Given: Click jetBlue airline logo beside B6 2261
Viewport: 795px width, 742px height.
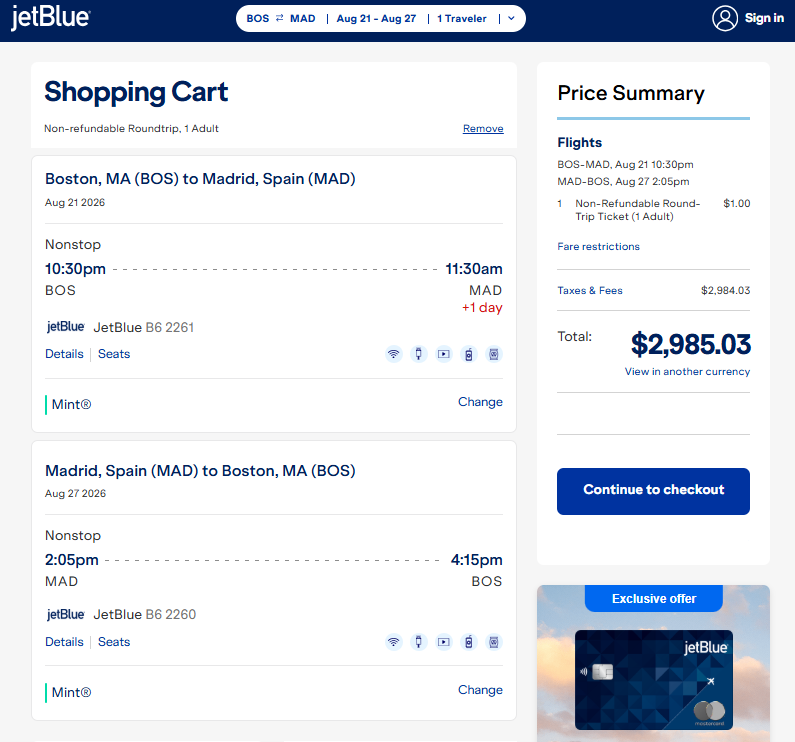Looking at the screenshot, I should (65, 327).
